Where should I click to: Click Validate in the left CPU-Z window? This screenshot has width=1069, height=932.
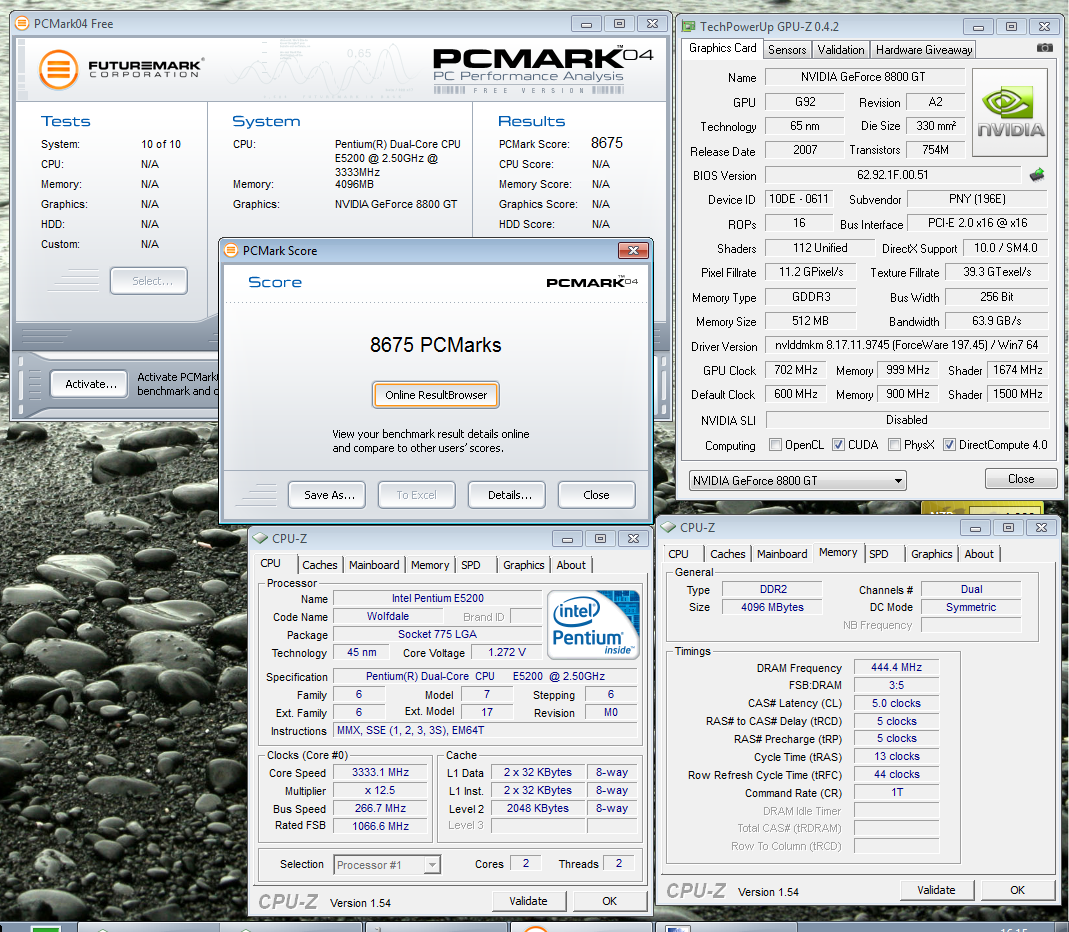point(529,901)
